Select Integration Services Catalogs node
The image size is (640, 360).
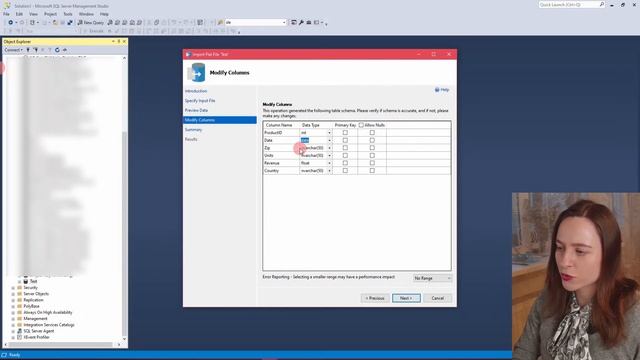49,325
